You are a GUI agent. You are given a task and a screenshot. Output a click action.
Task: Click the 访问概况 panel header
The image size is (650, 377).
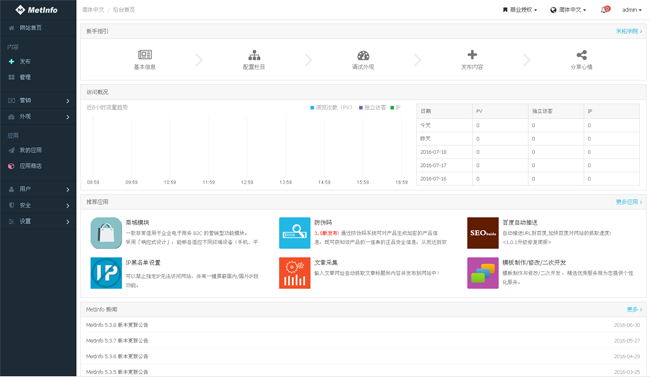click(x=363, y=92)
